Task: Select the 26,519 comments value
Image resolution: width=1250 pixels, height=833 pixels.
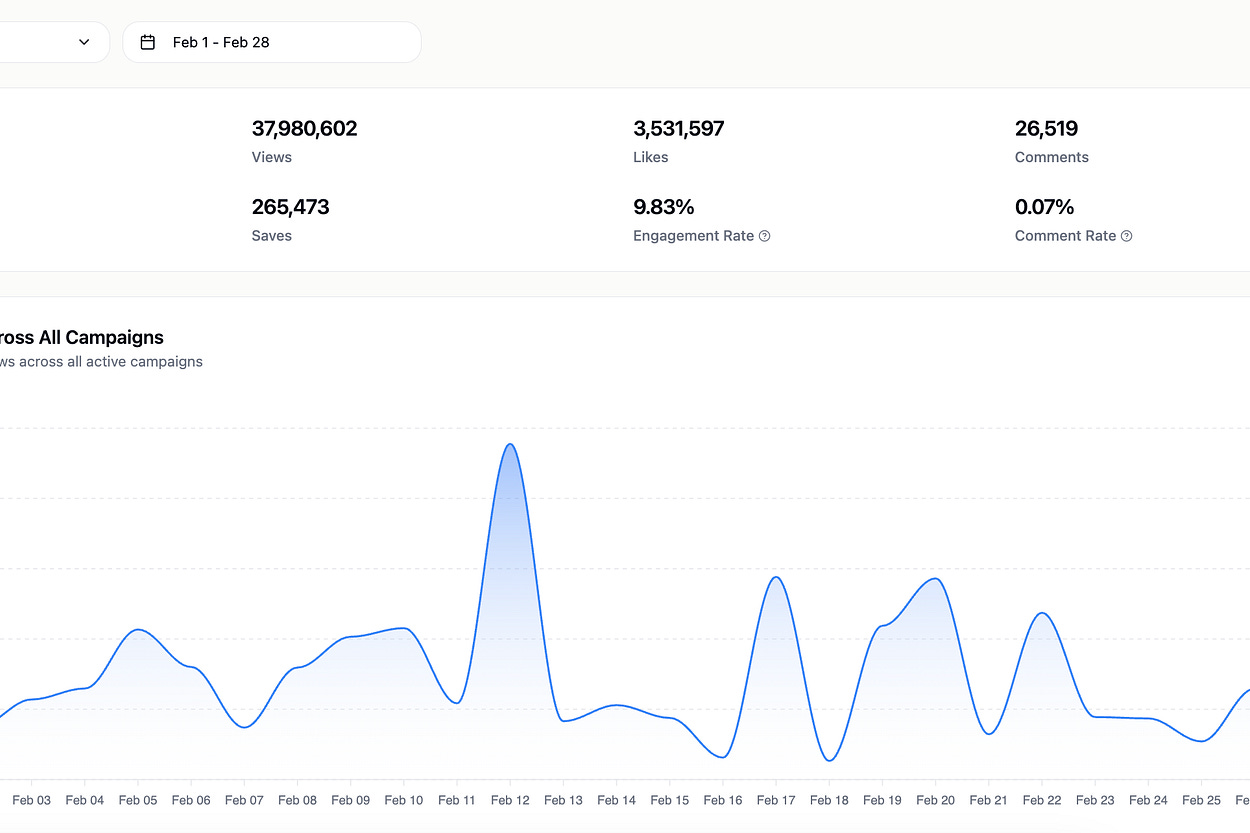Action: coord(1046,128)
